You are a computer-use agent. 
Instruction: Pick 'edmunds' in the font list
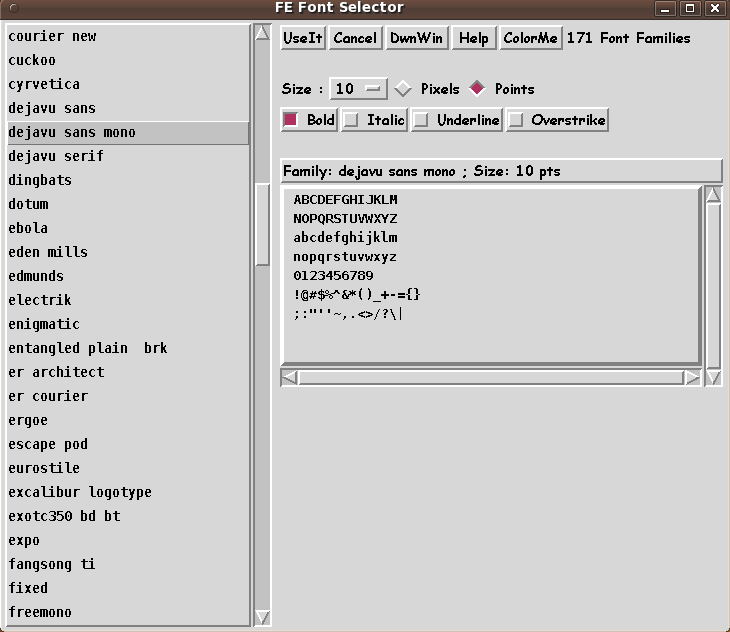[x=128, y=276]
